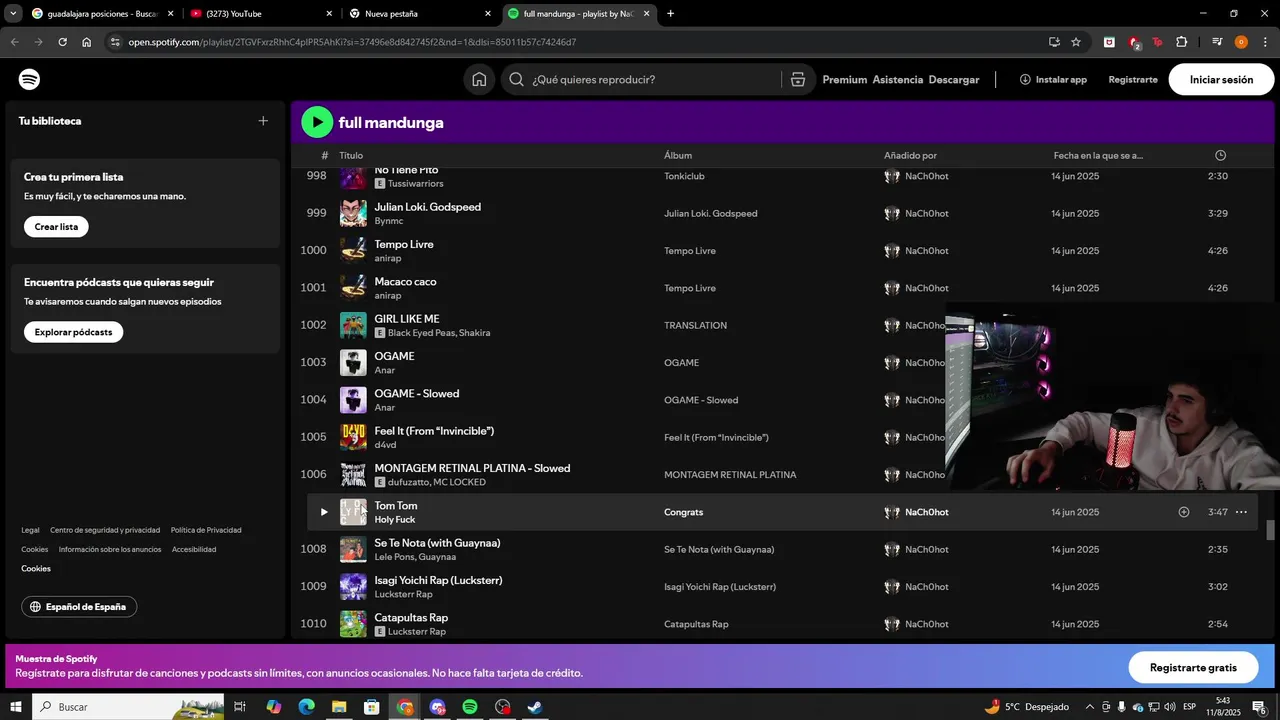
Task: Open Premium menu link
Action: 845,79
